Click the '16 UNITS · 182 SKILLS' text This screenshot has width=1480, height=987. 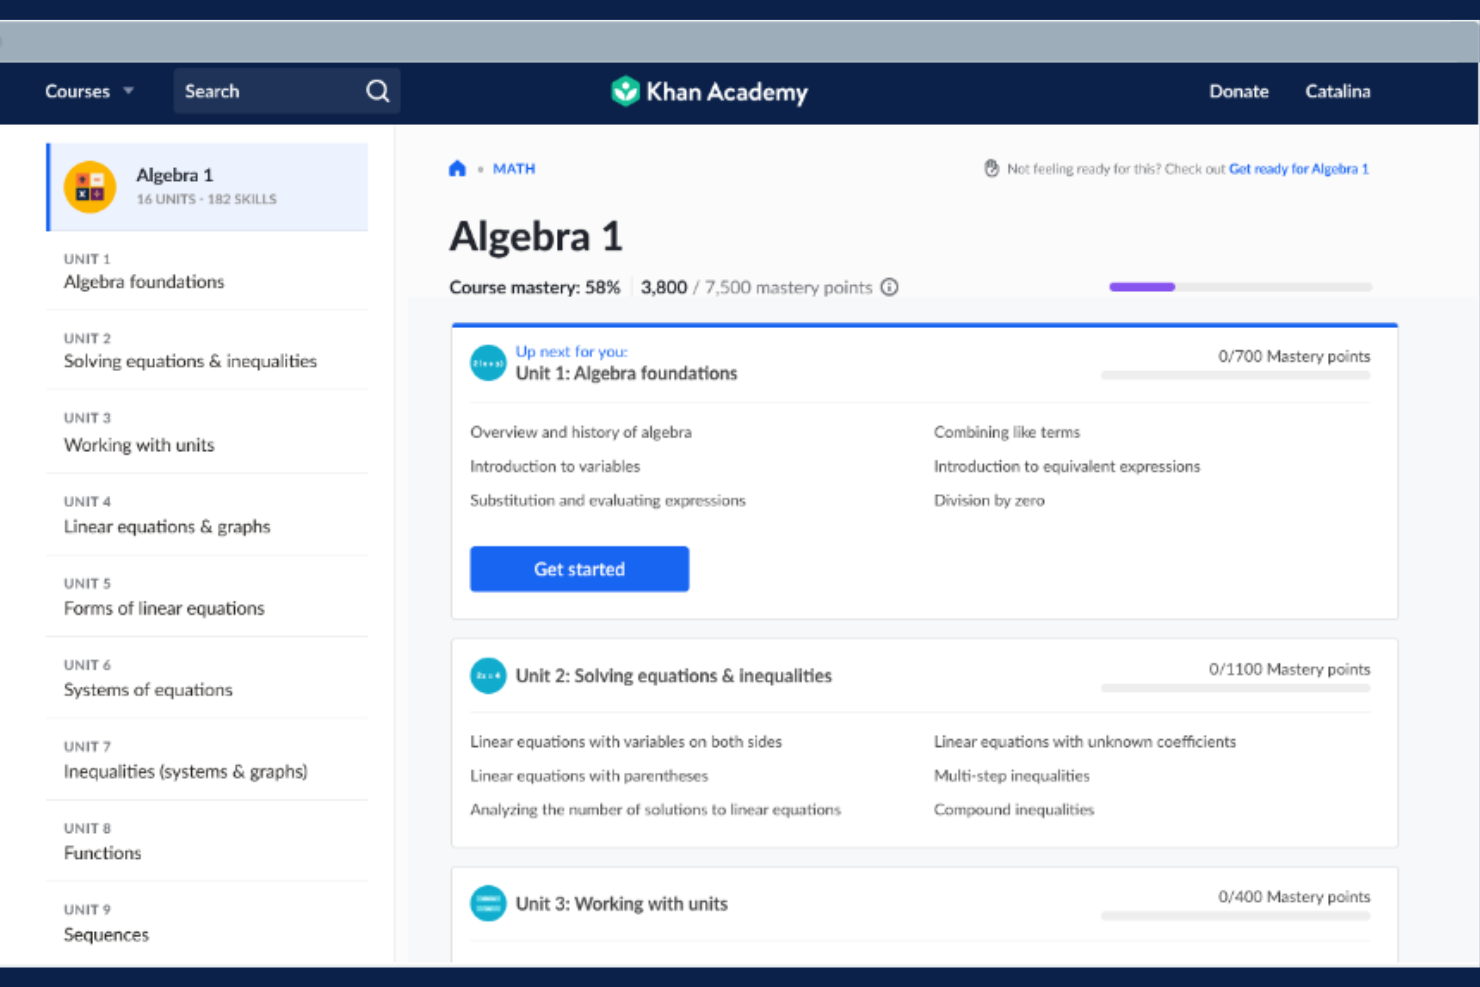tap(206, 199)
